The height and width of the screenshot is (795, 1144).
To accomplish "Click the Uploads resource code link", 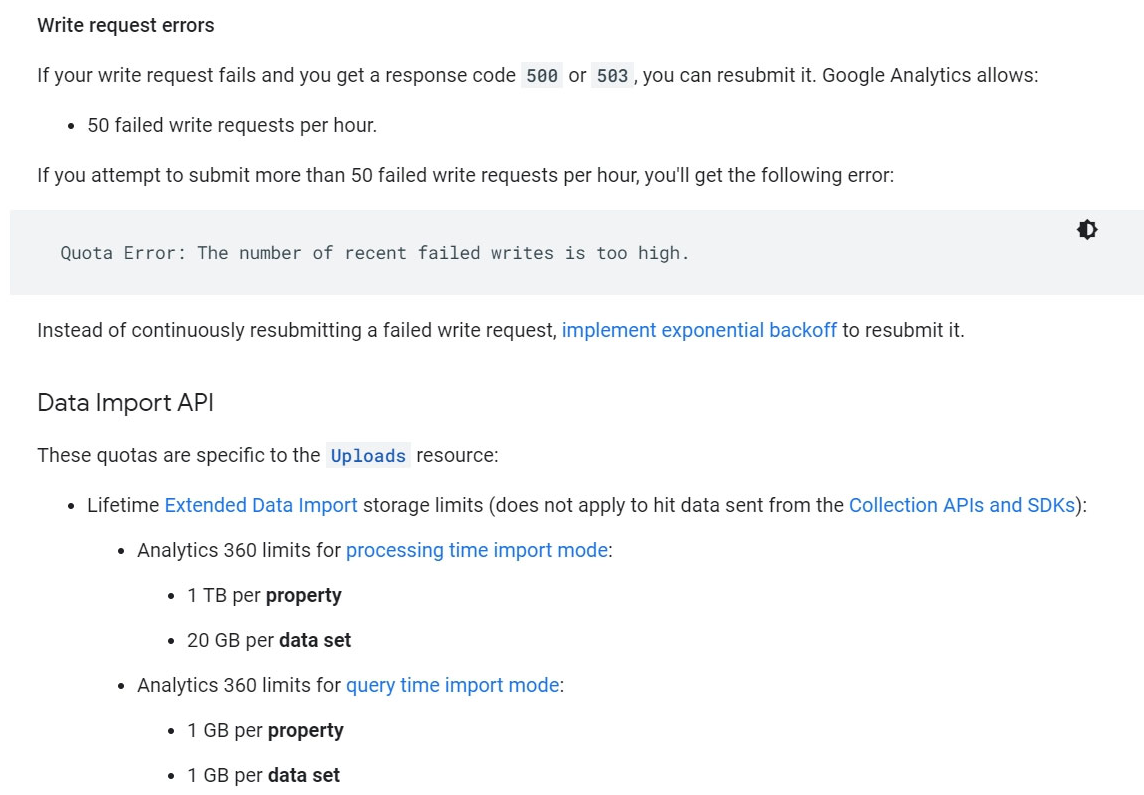I will pyautogui.click(x=368, y=456).
